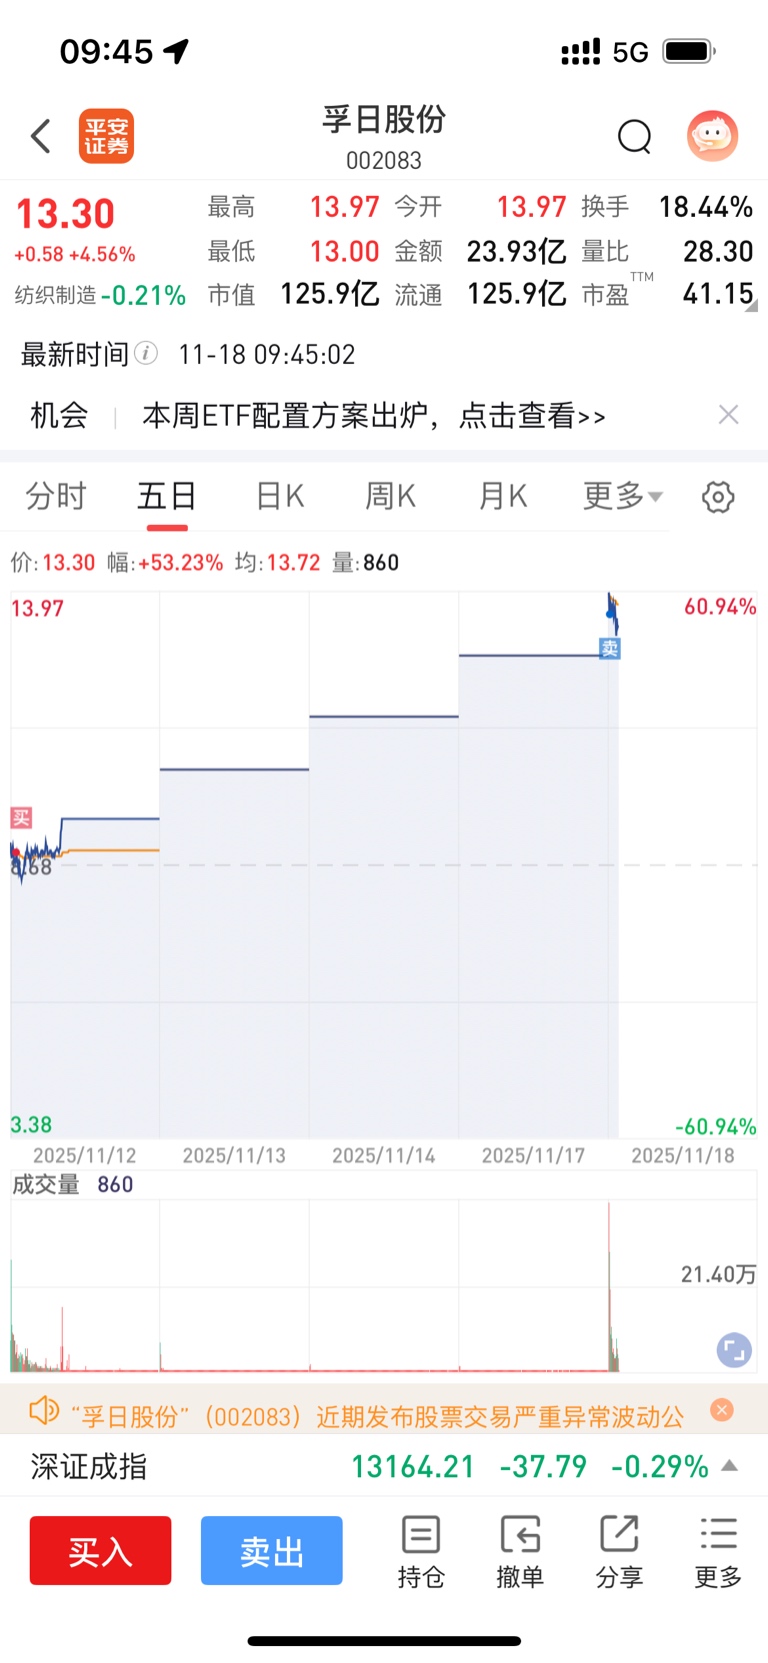Screen dimensions: 768x1663
Task: Open the search magnifier icon
Action: (x=634, y=136)
